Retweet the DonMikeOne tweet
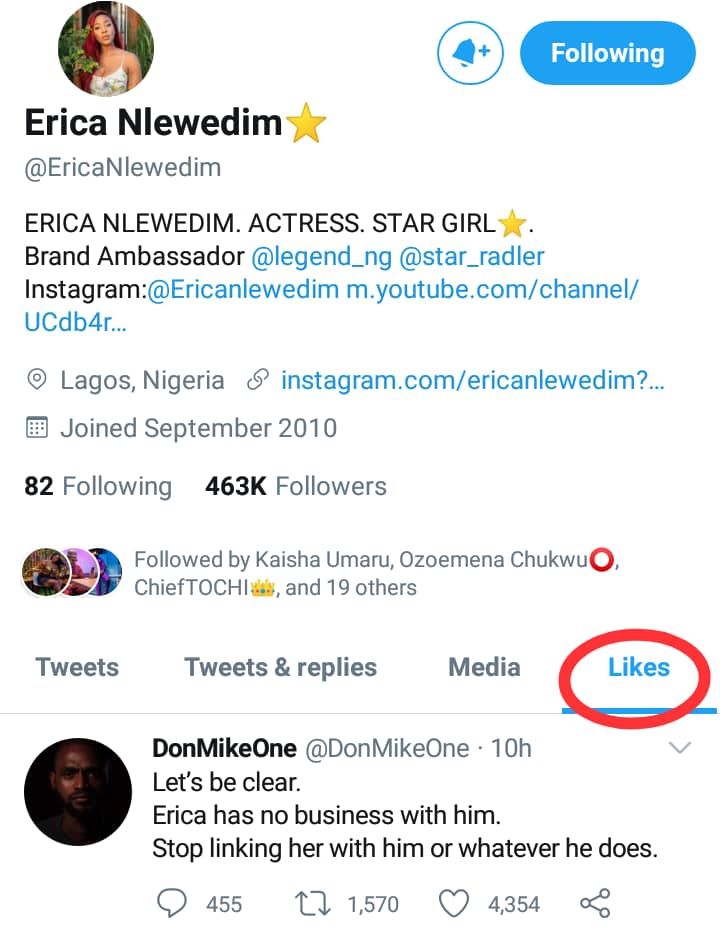Viewport: 720px width, 929px height. [314, 903]
